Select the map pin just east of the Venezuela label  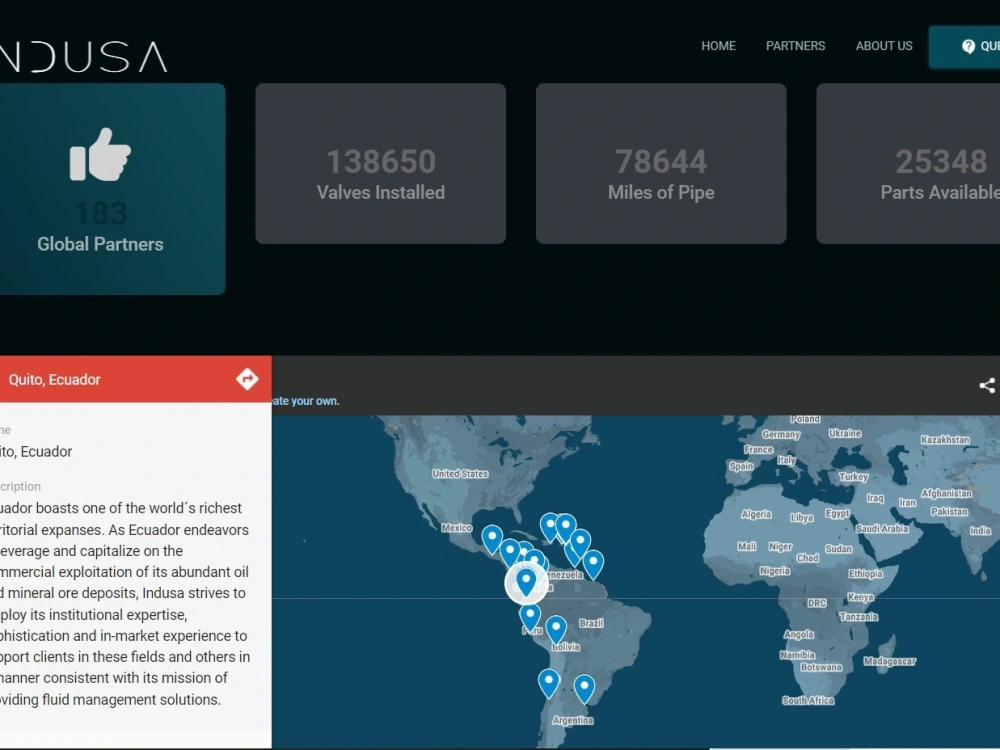tap(593, 564)
